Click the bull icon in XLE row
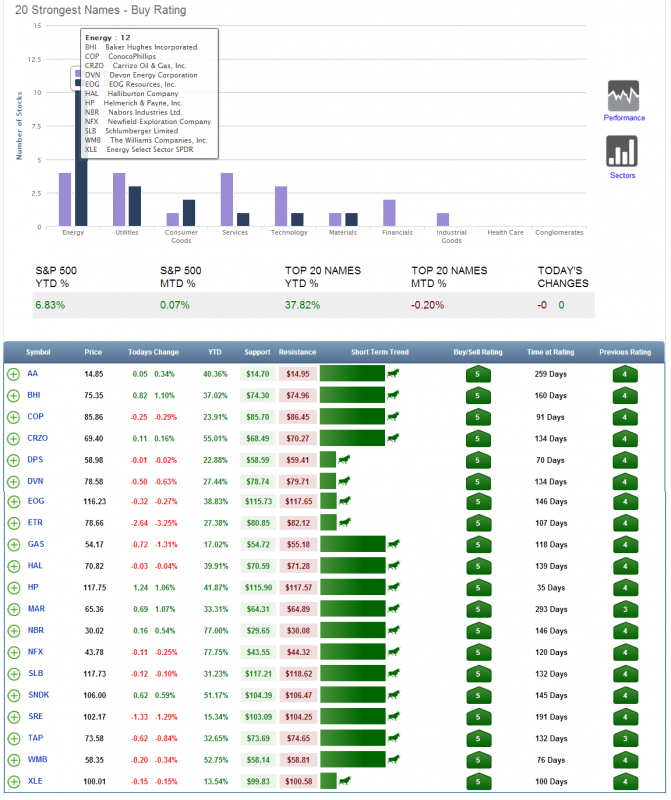671x800 pixels. 344,781
